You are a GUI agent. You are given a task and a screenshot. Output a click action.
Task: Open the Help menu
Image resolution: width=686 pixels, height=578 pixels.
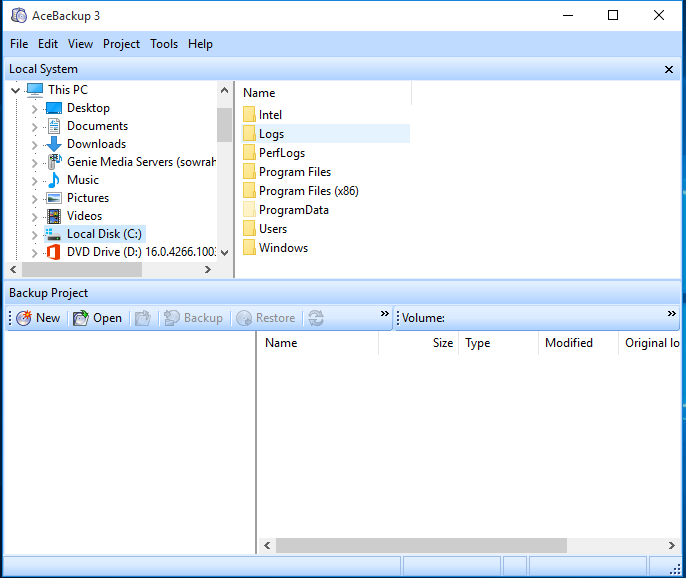point(200,44)
